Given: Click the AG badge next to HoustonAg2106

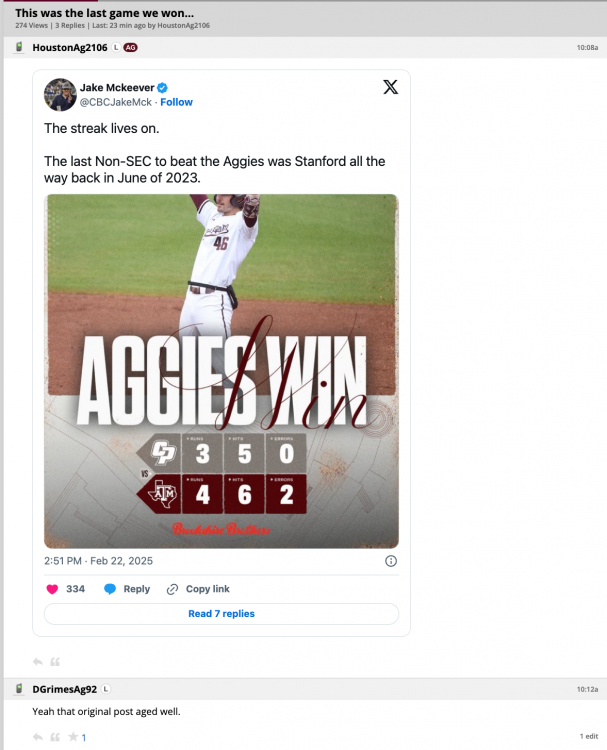Looking at the screenshot, I should (130, 47).
